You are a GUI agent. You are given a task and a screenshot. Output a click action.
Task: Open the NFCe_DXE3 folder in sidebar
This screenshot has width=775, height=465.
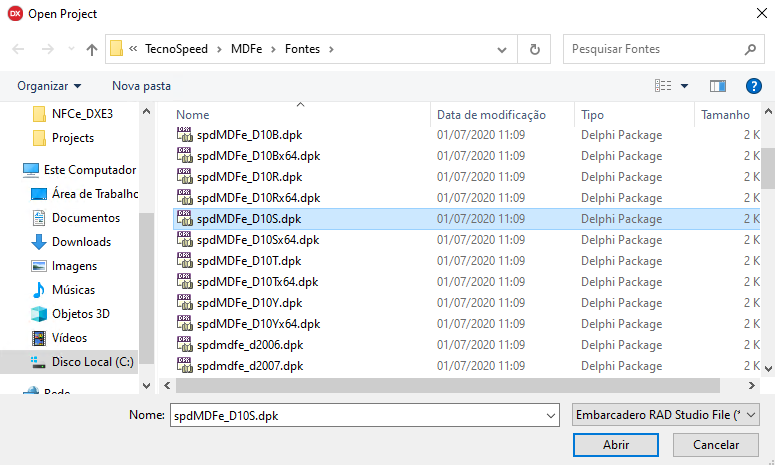[x=73, y=114]
